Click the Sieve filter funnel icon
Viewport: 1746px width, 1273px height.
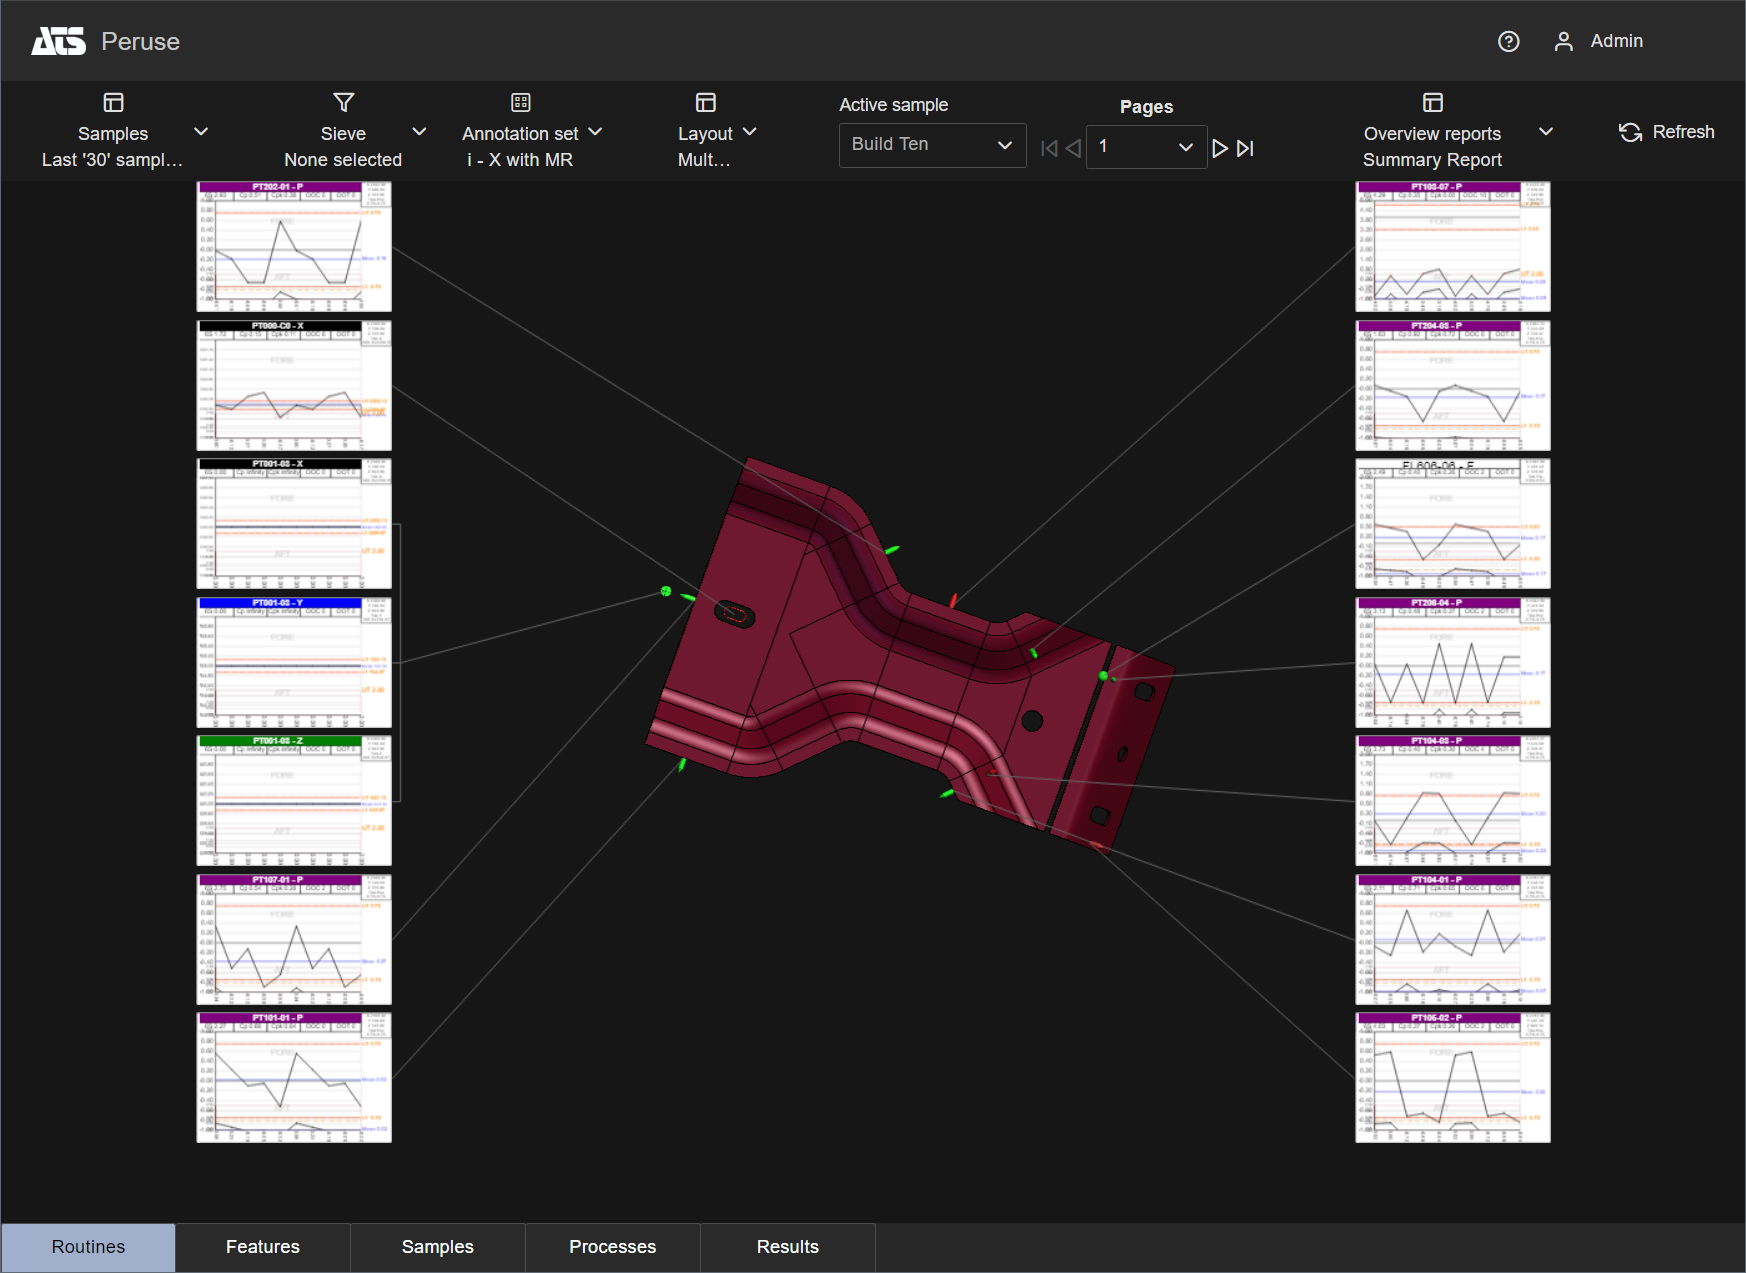(343, 103)
